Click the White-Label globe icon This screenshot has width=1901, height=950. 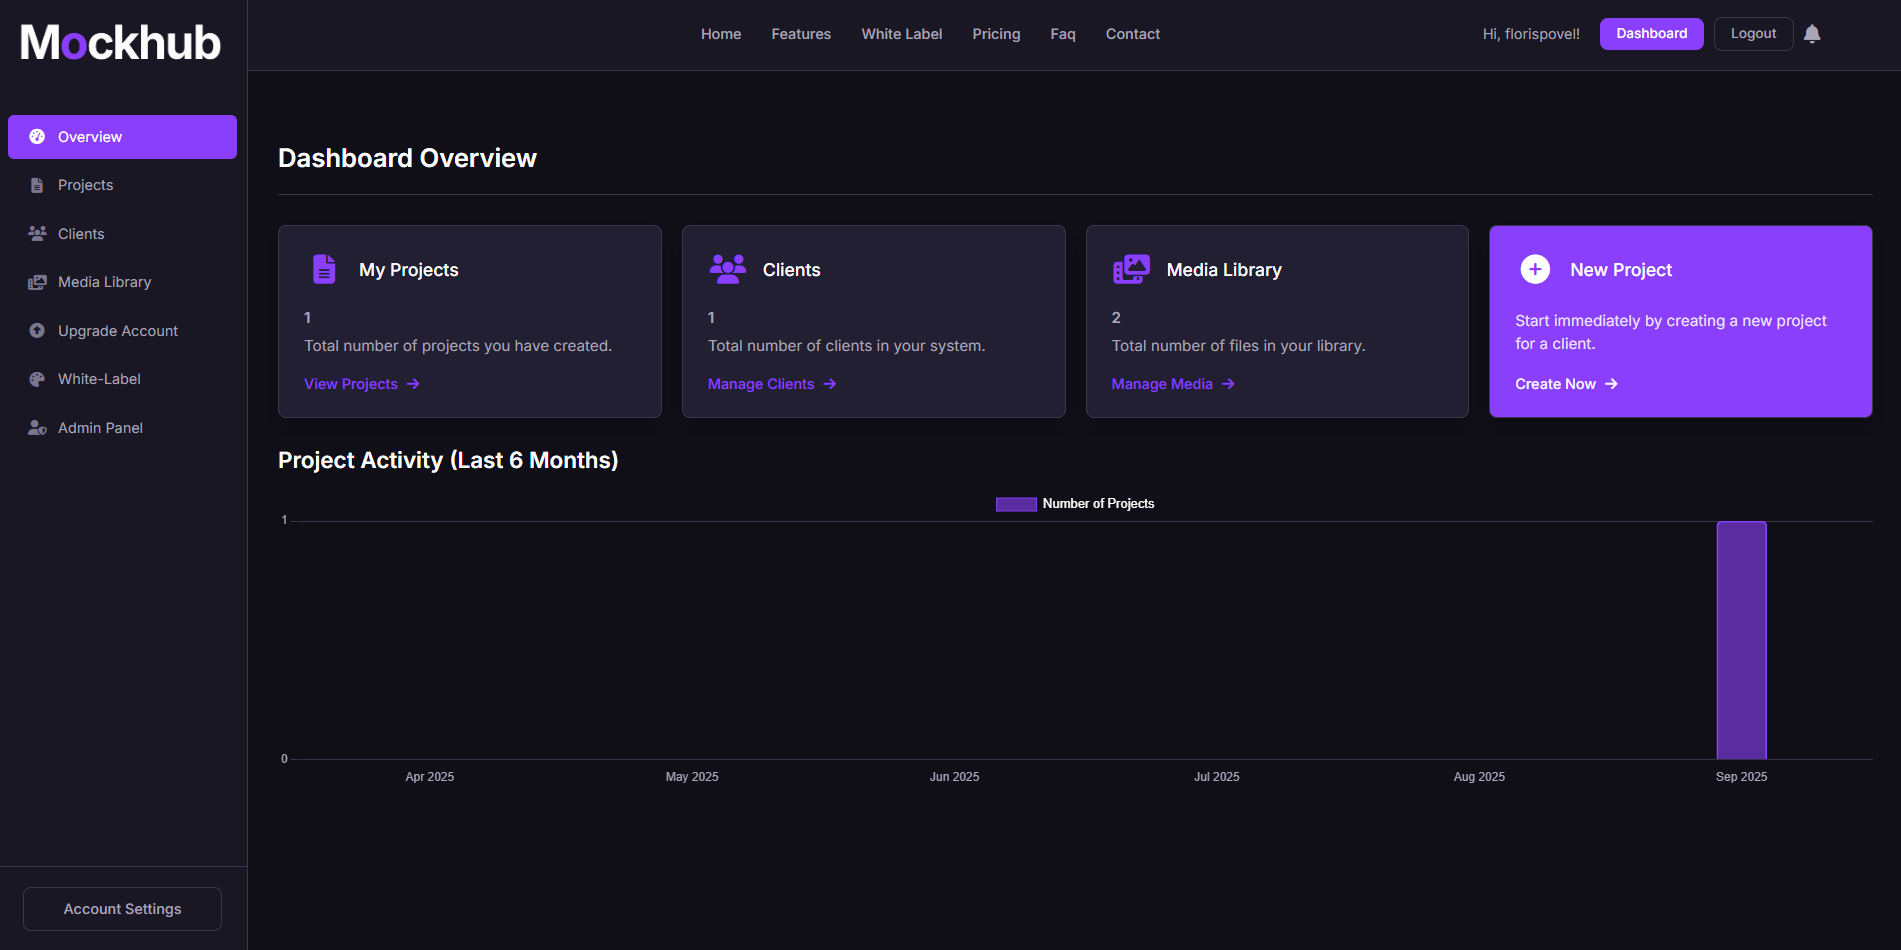point(37,378)
